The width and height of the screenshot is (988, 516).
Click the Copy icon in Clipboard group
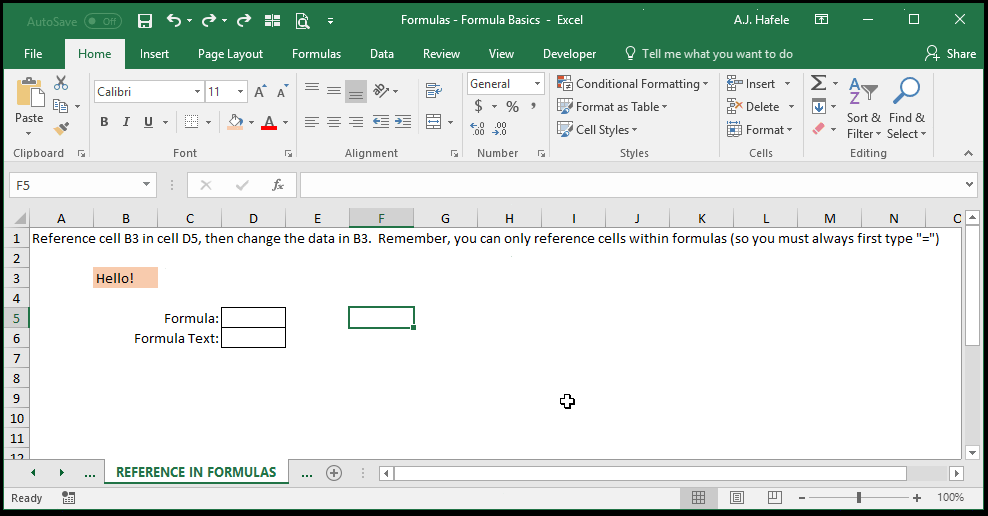(60, 106)
